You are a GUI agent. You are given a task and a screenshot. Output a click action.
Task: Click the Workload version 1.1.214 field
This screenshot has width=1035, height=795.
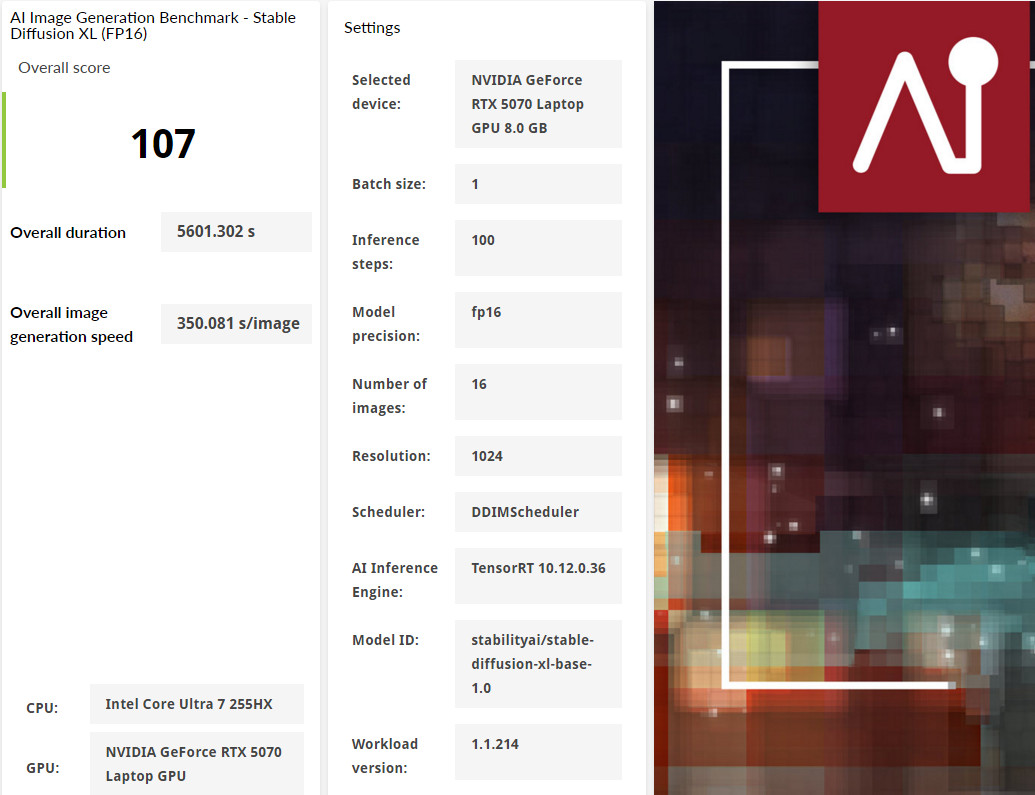538,752
